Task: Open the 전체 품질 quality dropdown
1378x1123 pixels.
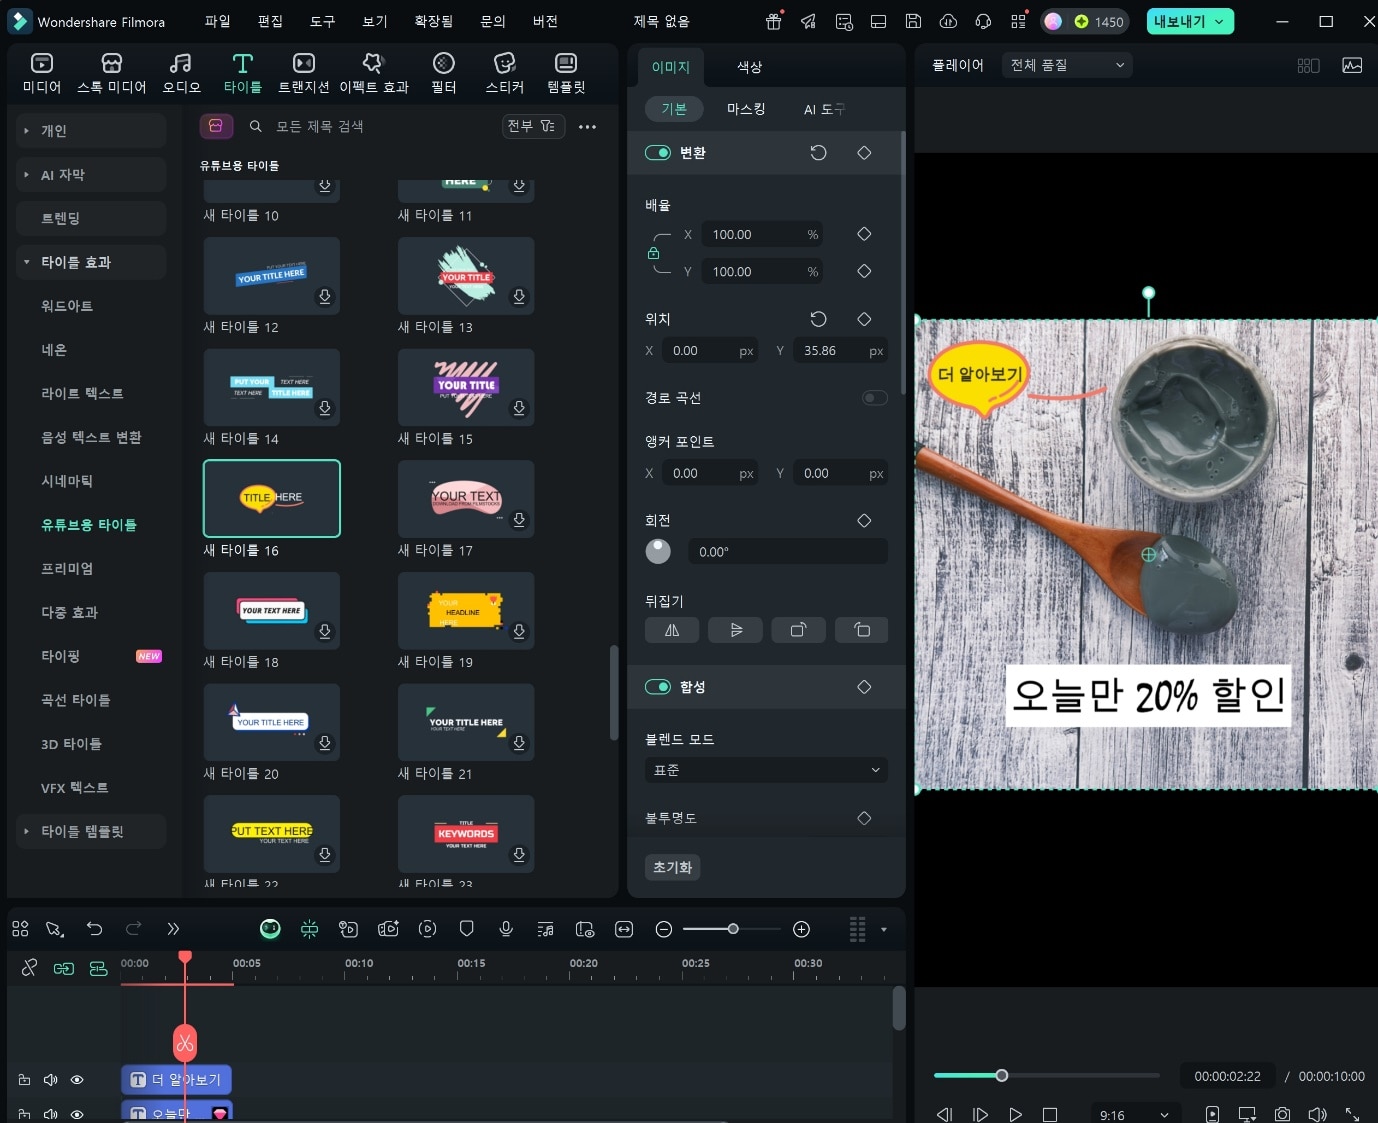Action: [x=1067, y=65]
